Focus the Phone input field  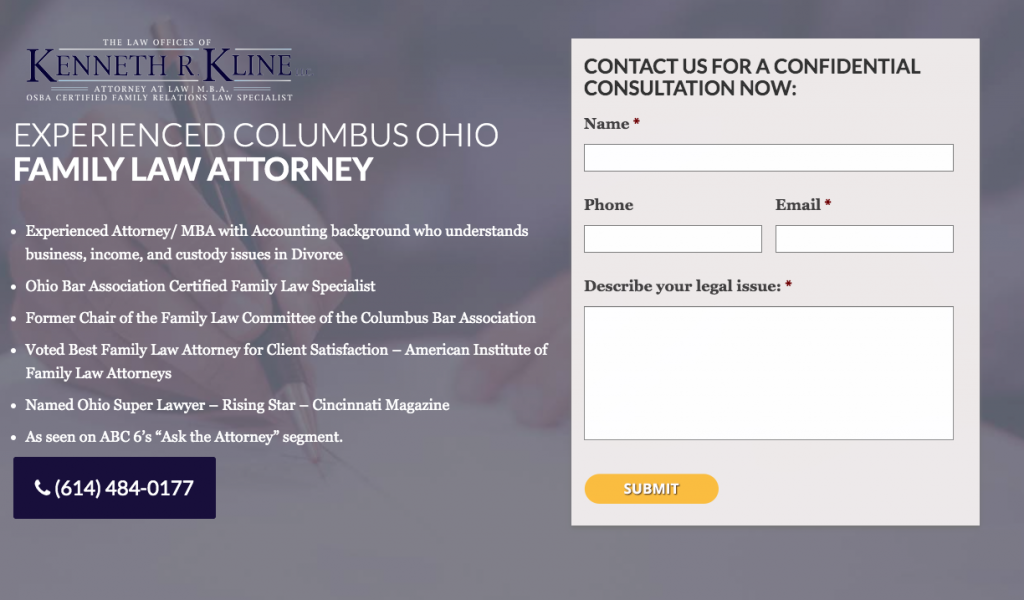[x=673, y=239]
